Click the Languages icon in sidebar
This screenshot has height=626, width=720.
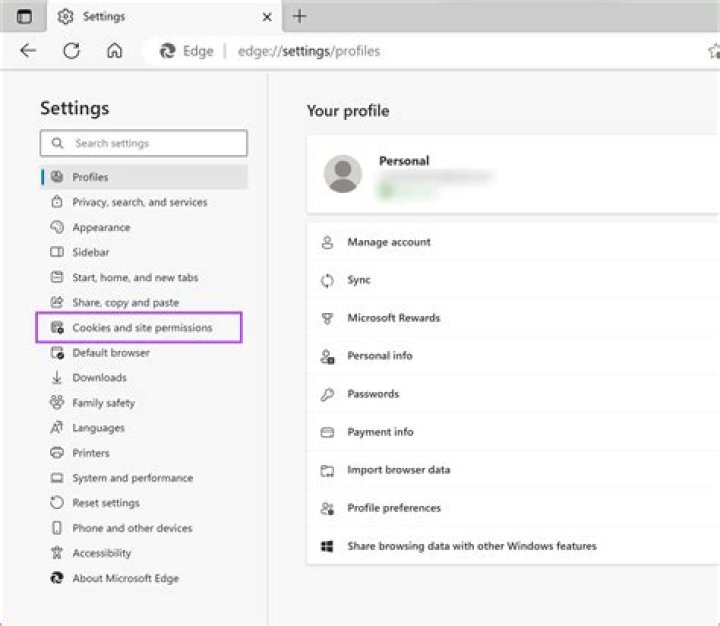[x=56, y=428]
